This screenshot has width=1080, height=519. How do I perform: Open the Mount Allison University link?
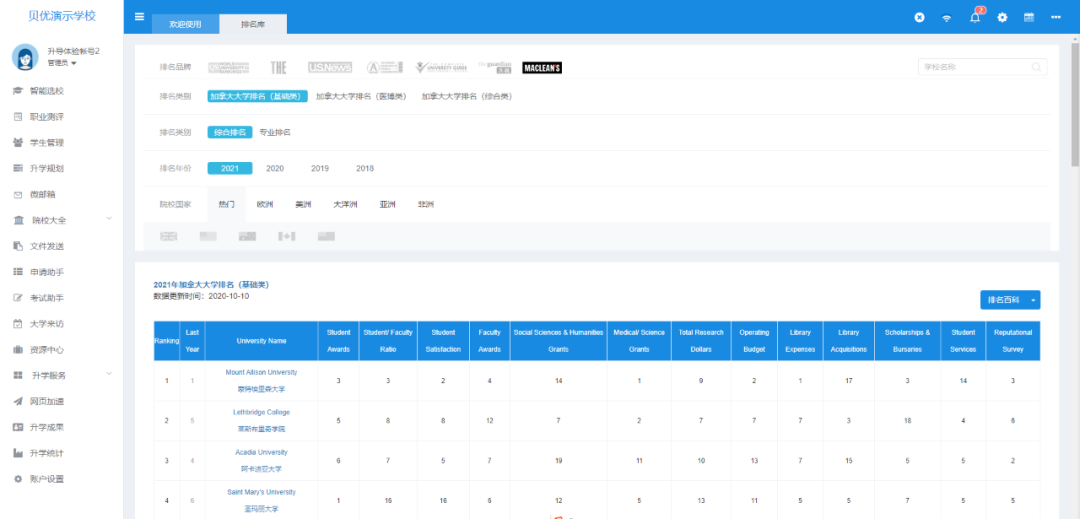pyautogui.click(x=261, y=373)
